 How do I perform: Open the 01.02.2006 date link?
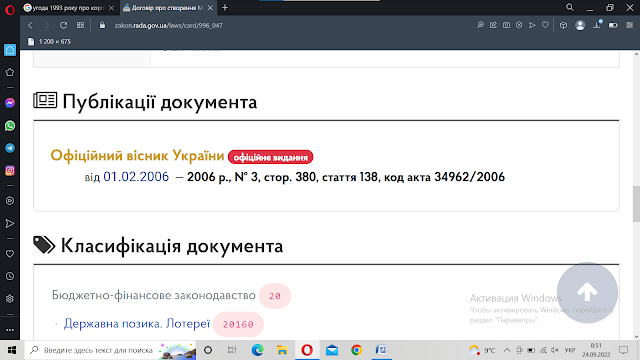click(x=136, y=177)
